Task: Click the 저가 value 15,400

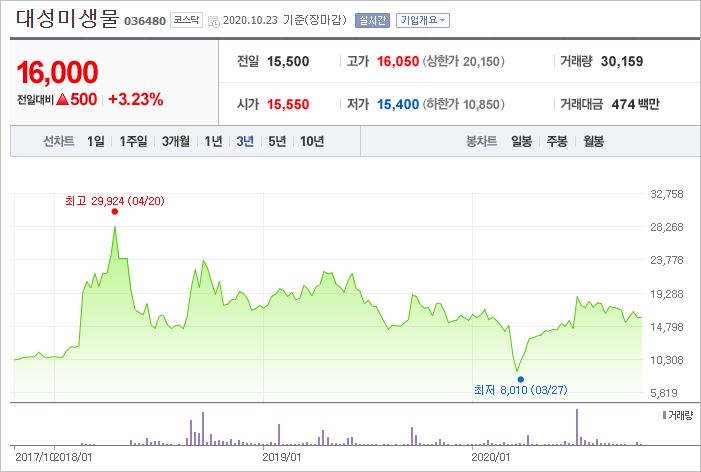Action: (x=398, y=105)
